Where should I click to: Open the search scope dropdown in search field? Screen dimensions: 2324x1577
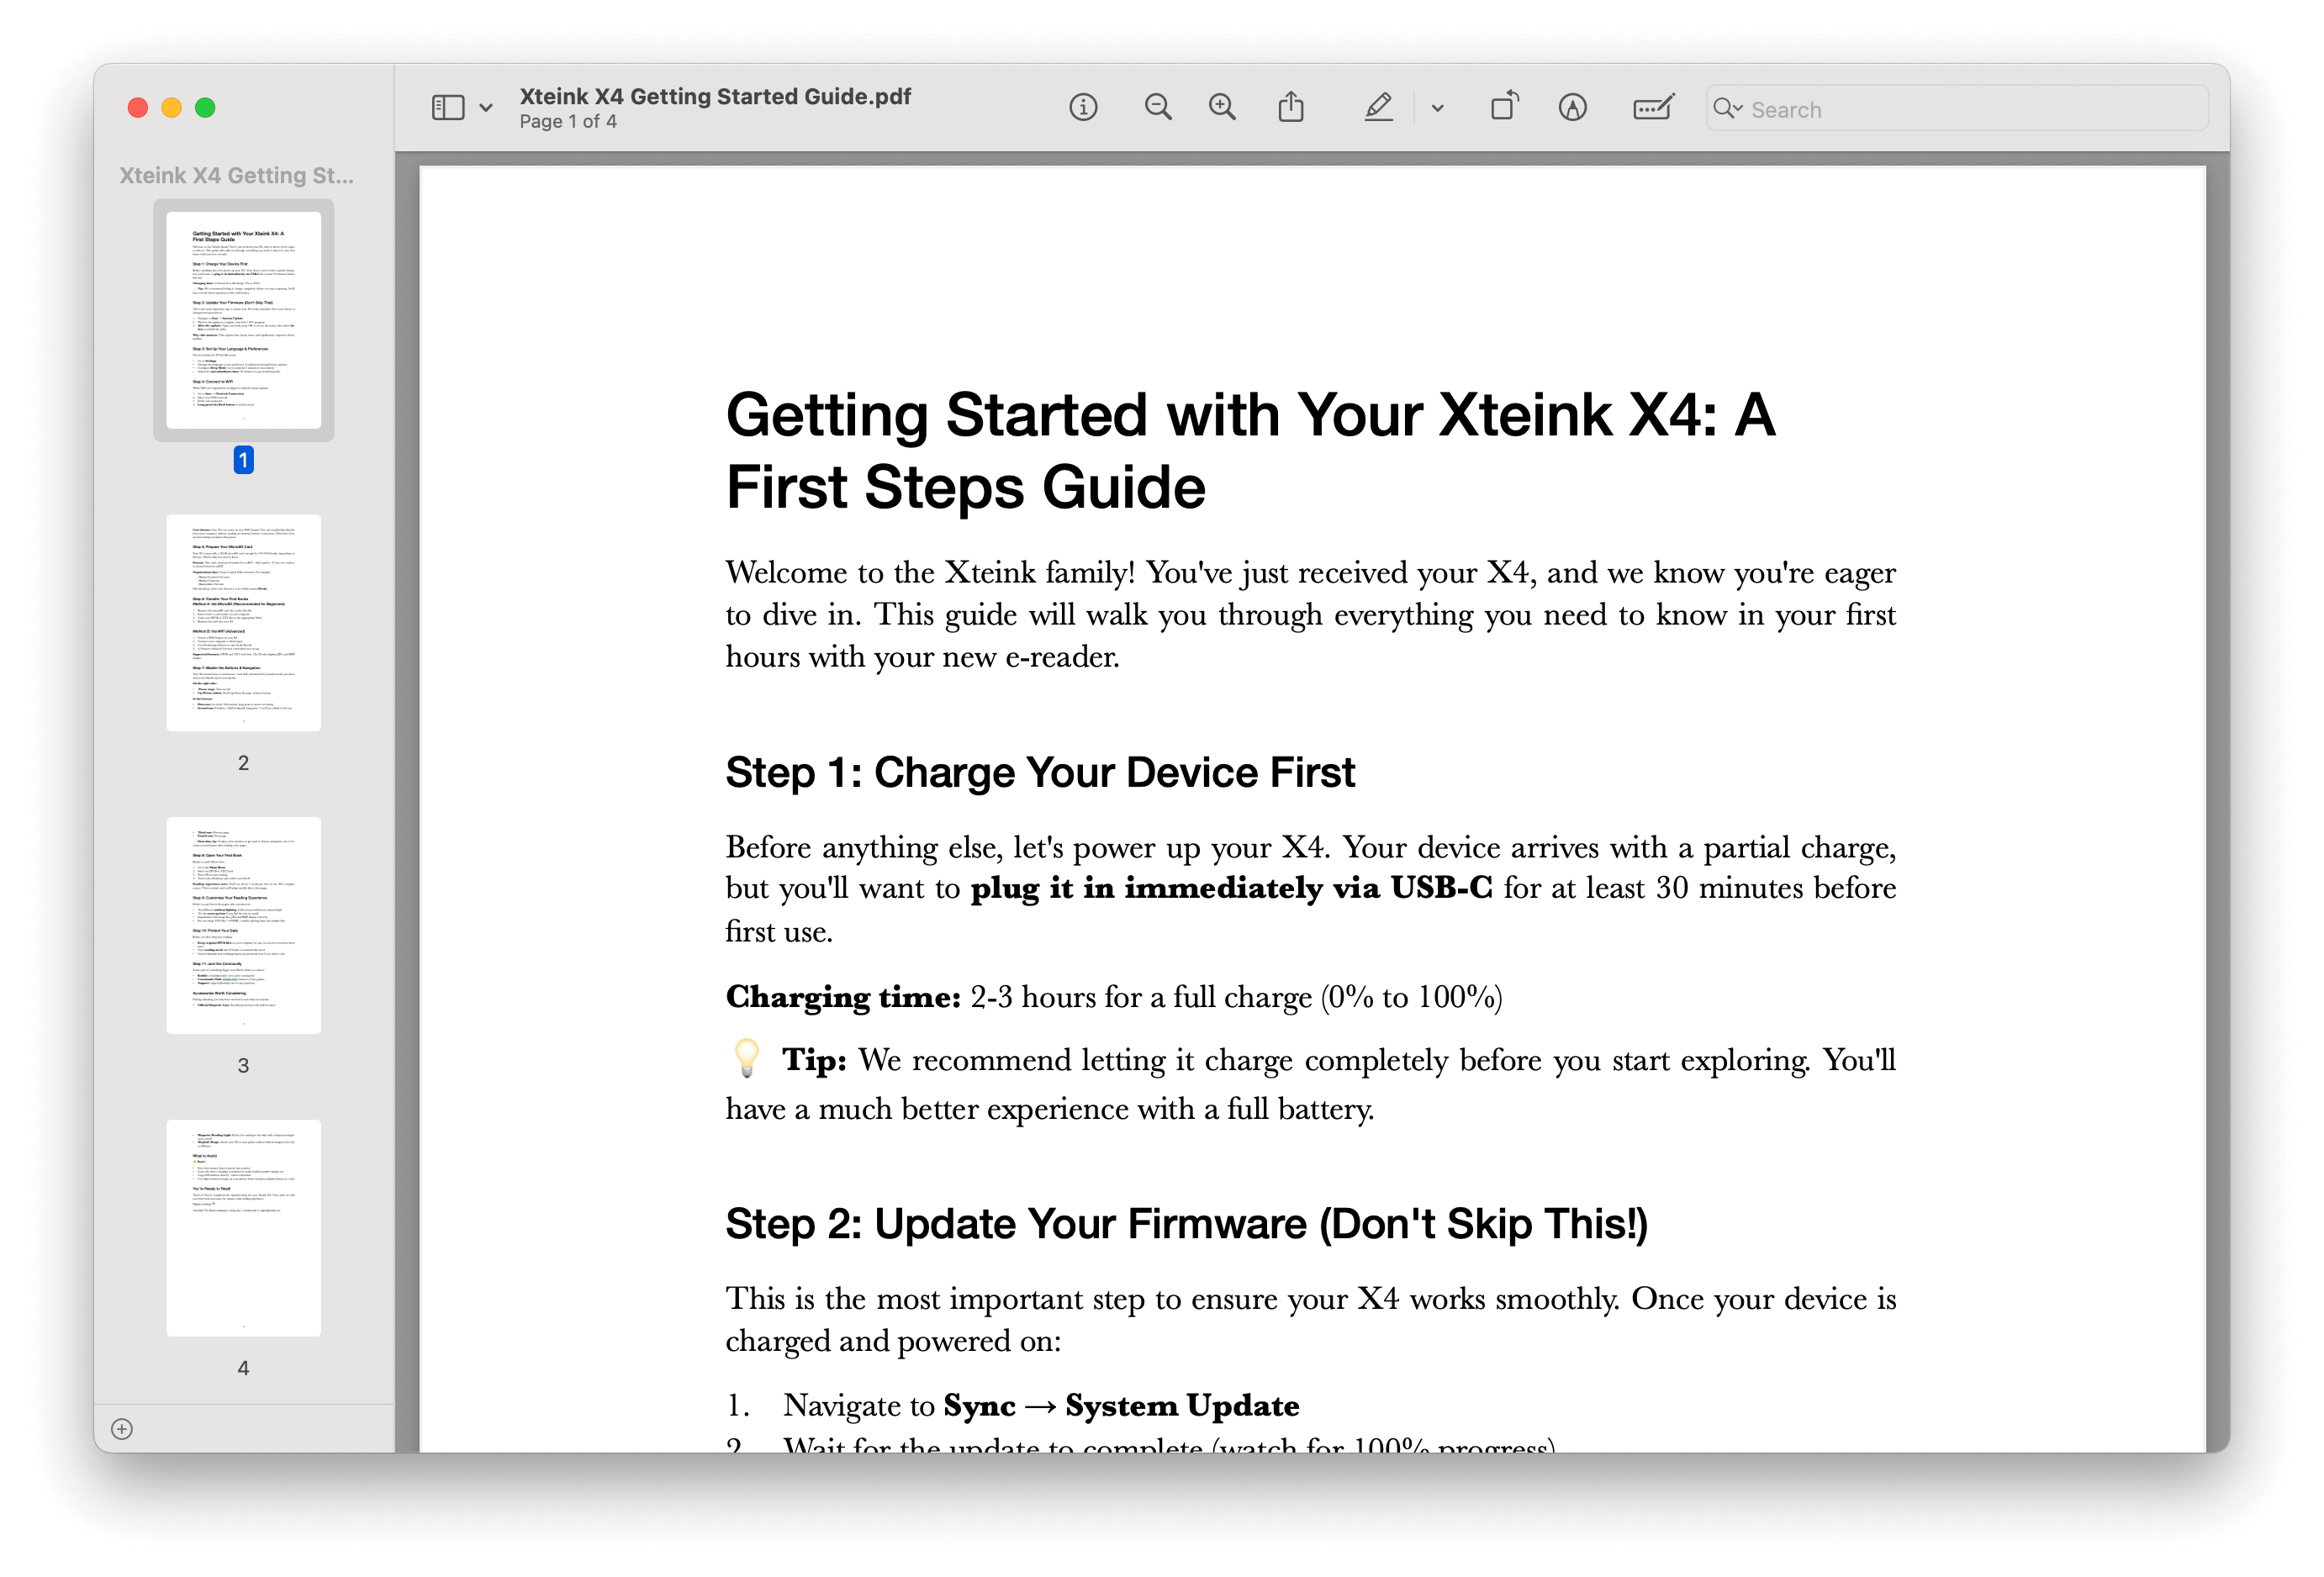click(1729, 108)
